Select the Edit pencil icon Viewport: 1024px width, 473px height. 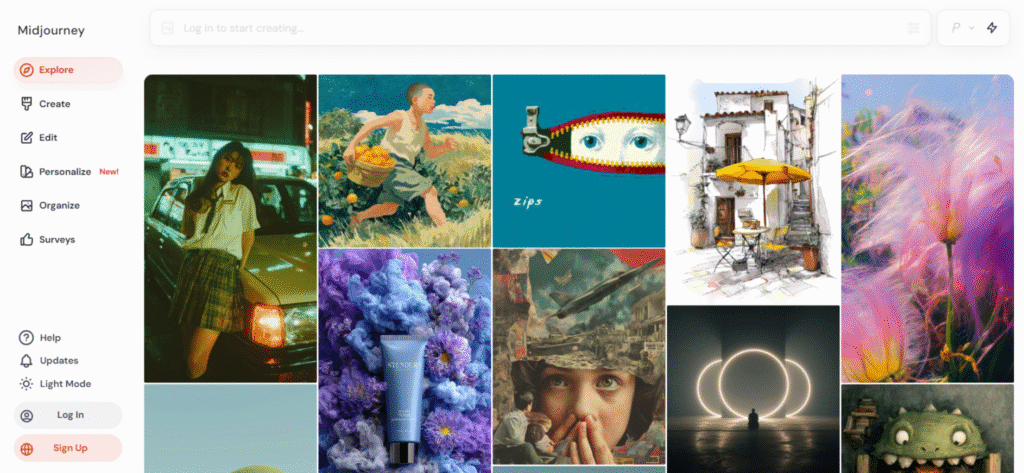pyautogui.click(x=26, y=138)
